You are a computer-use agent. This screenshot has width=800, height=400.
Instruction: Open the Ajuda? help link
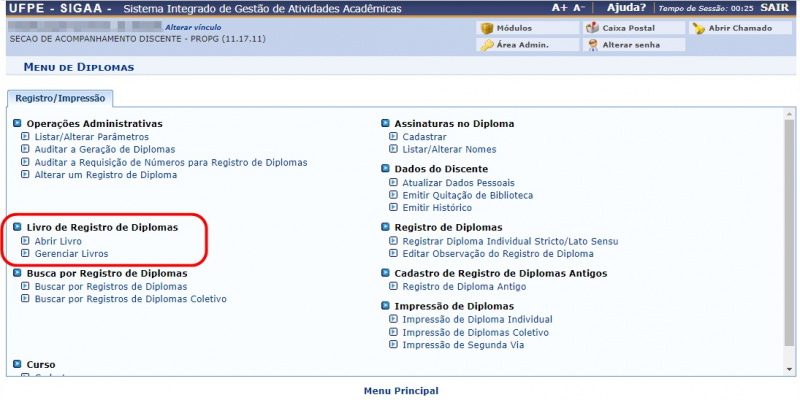tap(626, 8)
